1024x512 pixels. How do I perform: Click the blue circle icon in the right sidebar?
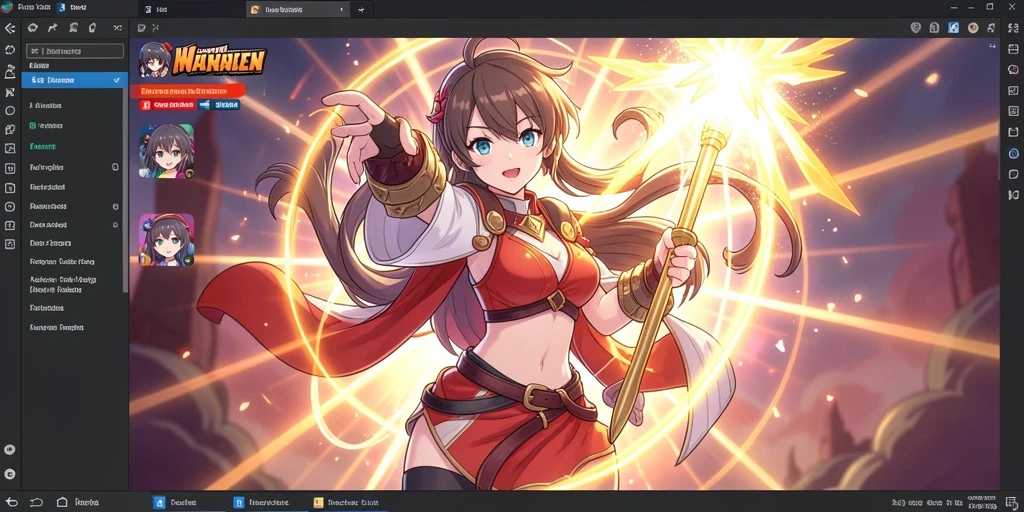point(1013,153)
